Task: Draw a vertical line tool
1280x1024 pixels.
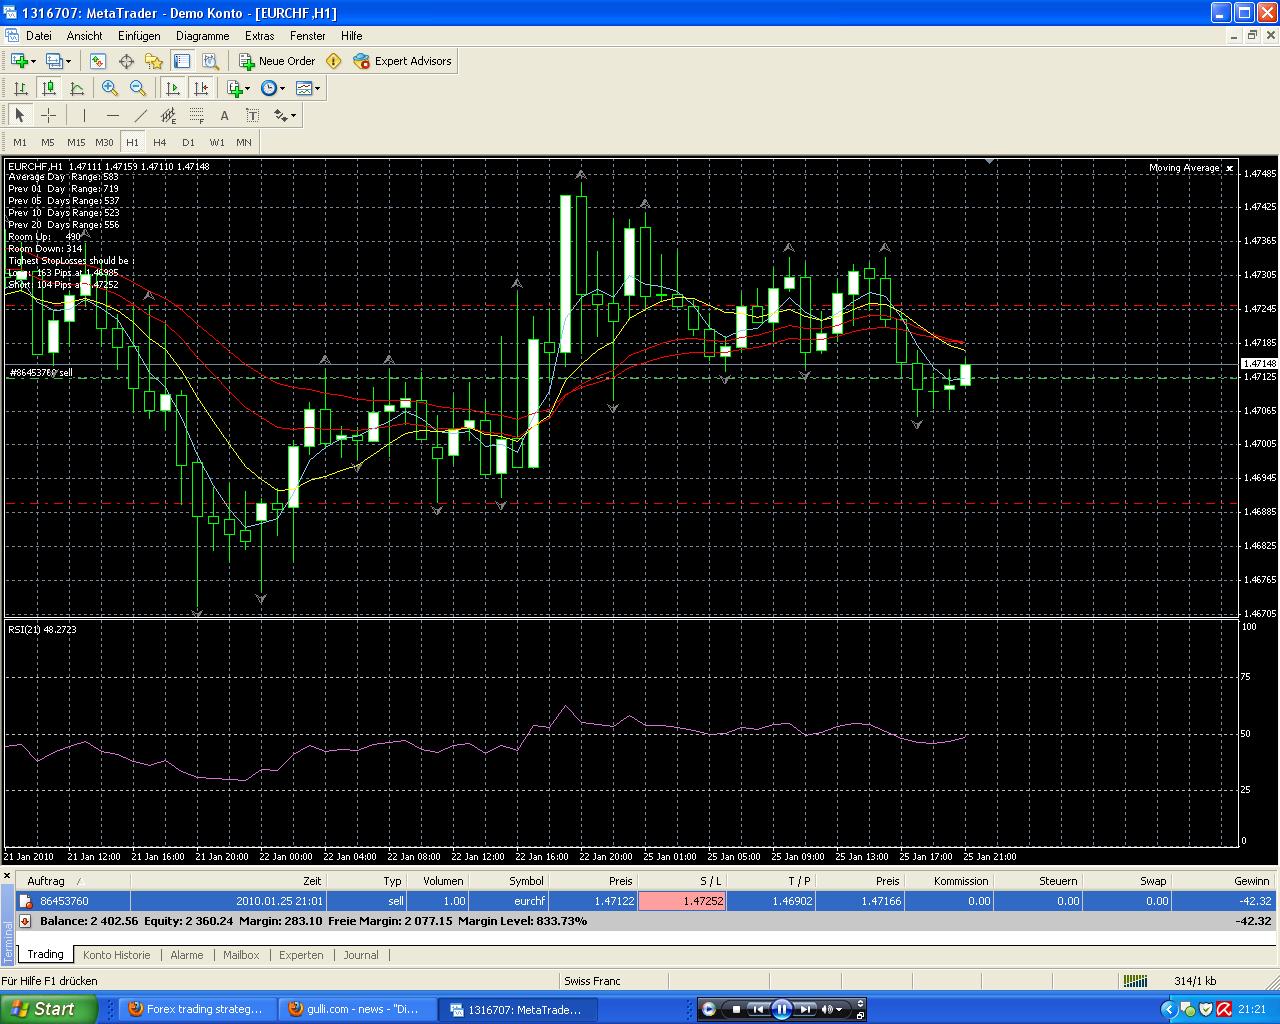Action: point(84,115)
